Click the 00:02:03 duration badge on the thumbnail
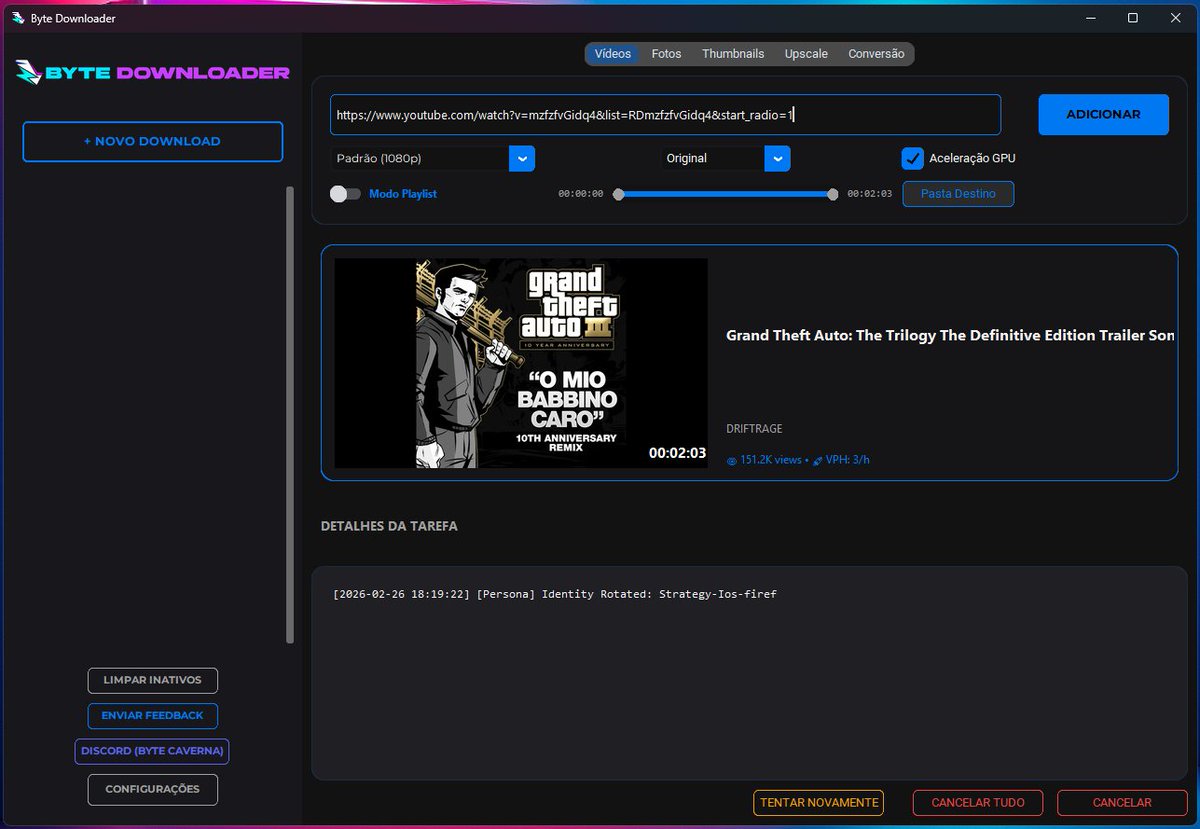 click(x=677, y=453)
